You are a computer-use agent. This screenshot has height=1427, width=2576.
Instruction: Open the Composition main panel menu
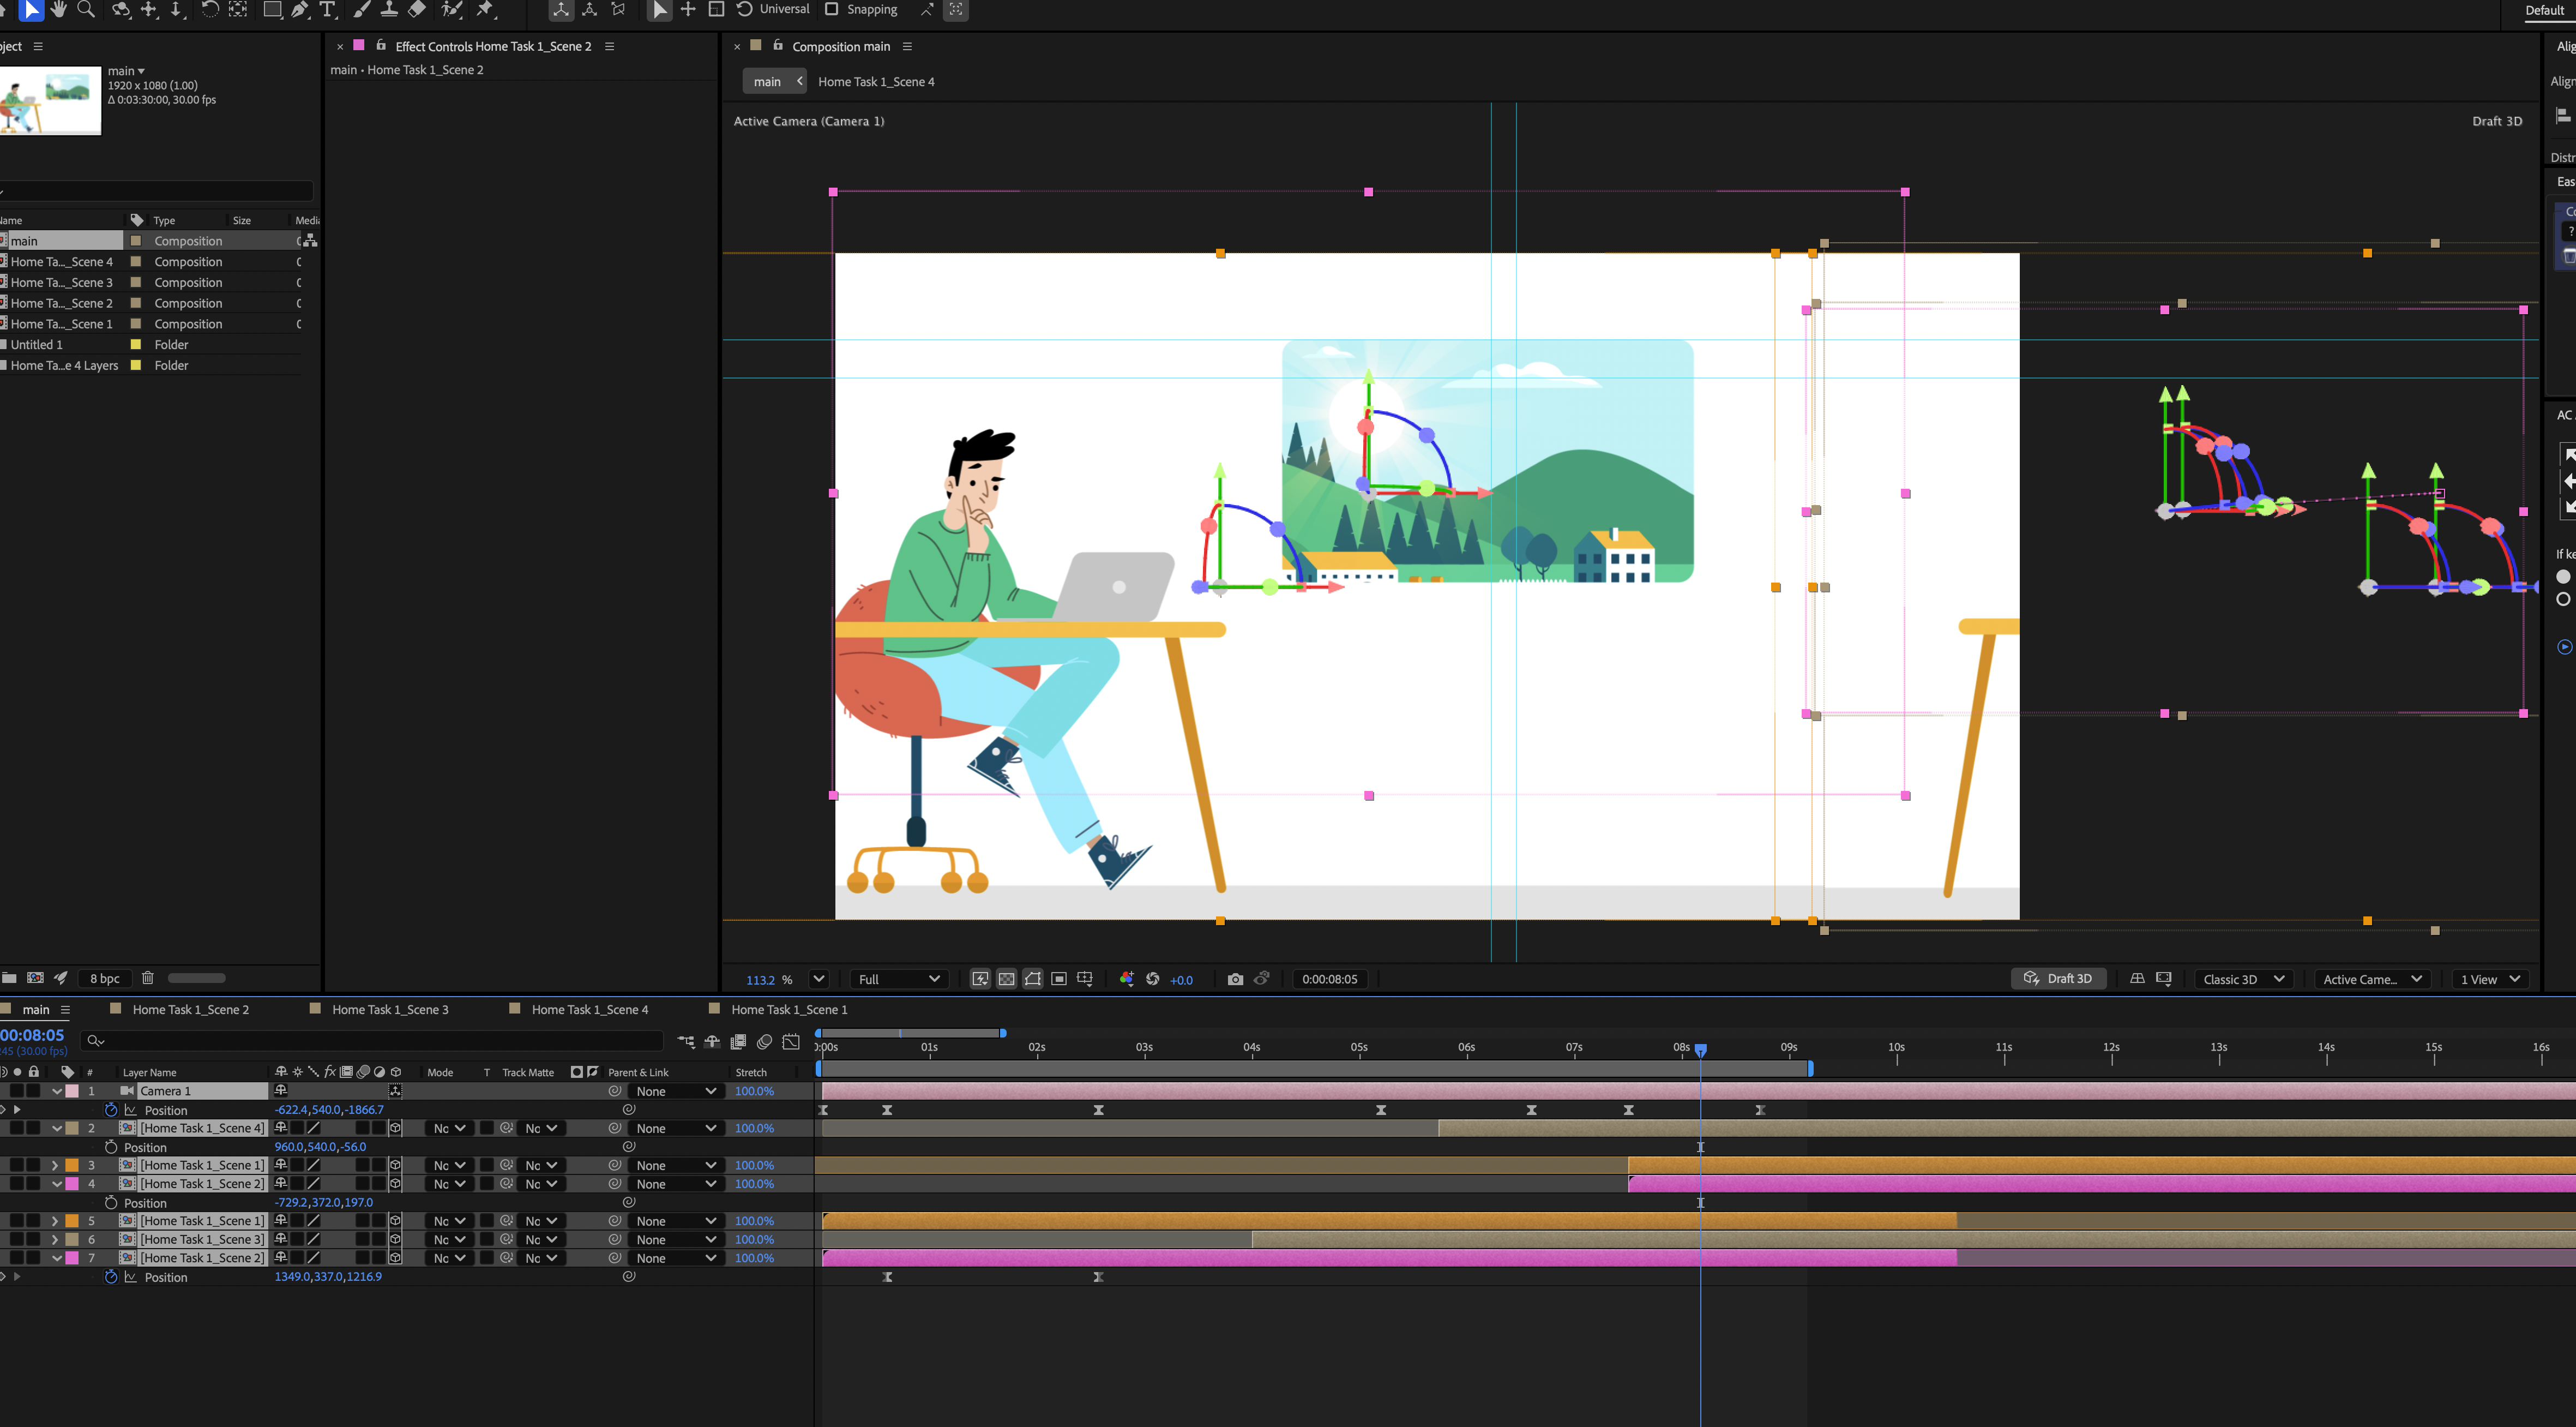[907, 46]
